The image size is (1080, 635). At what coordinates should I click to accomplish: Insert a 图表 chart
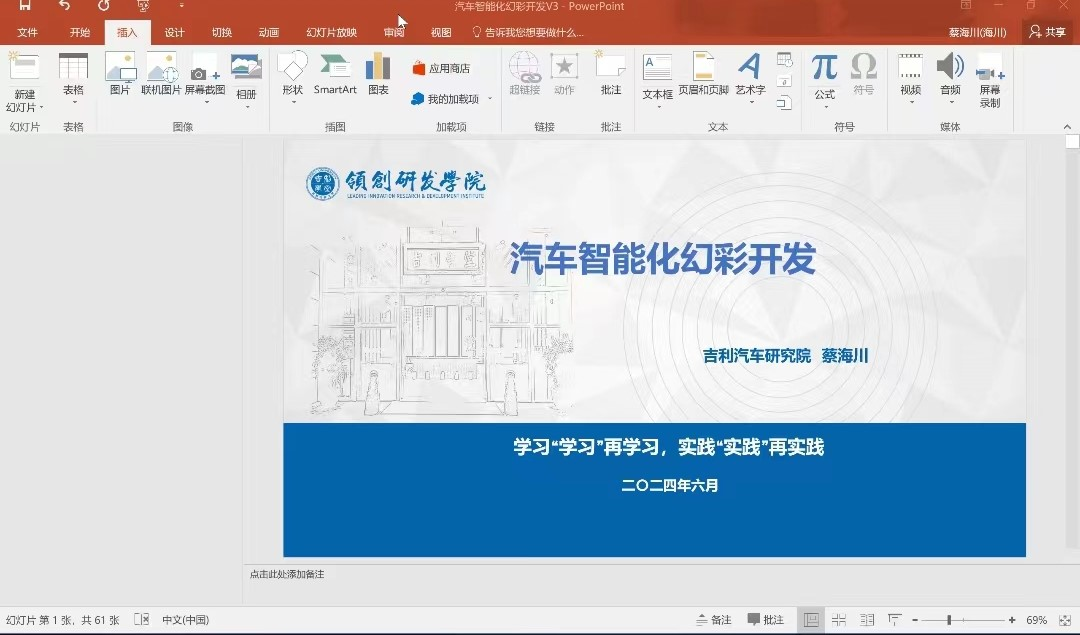coord(378,74)
